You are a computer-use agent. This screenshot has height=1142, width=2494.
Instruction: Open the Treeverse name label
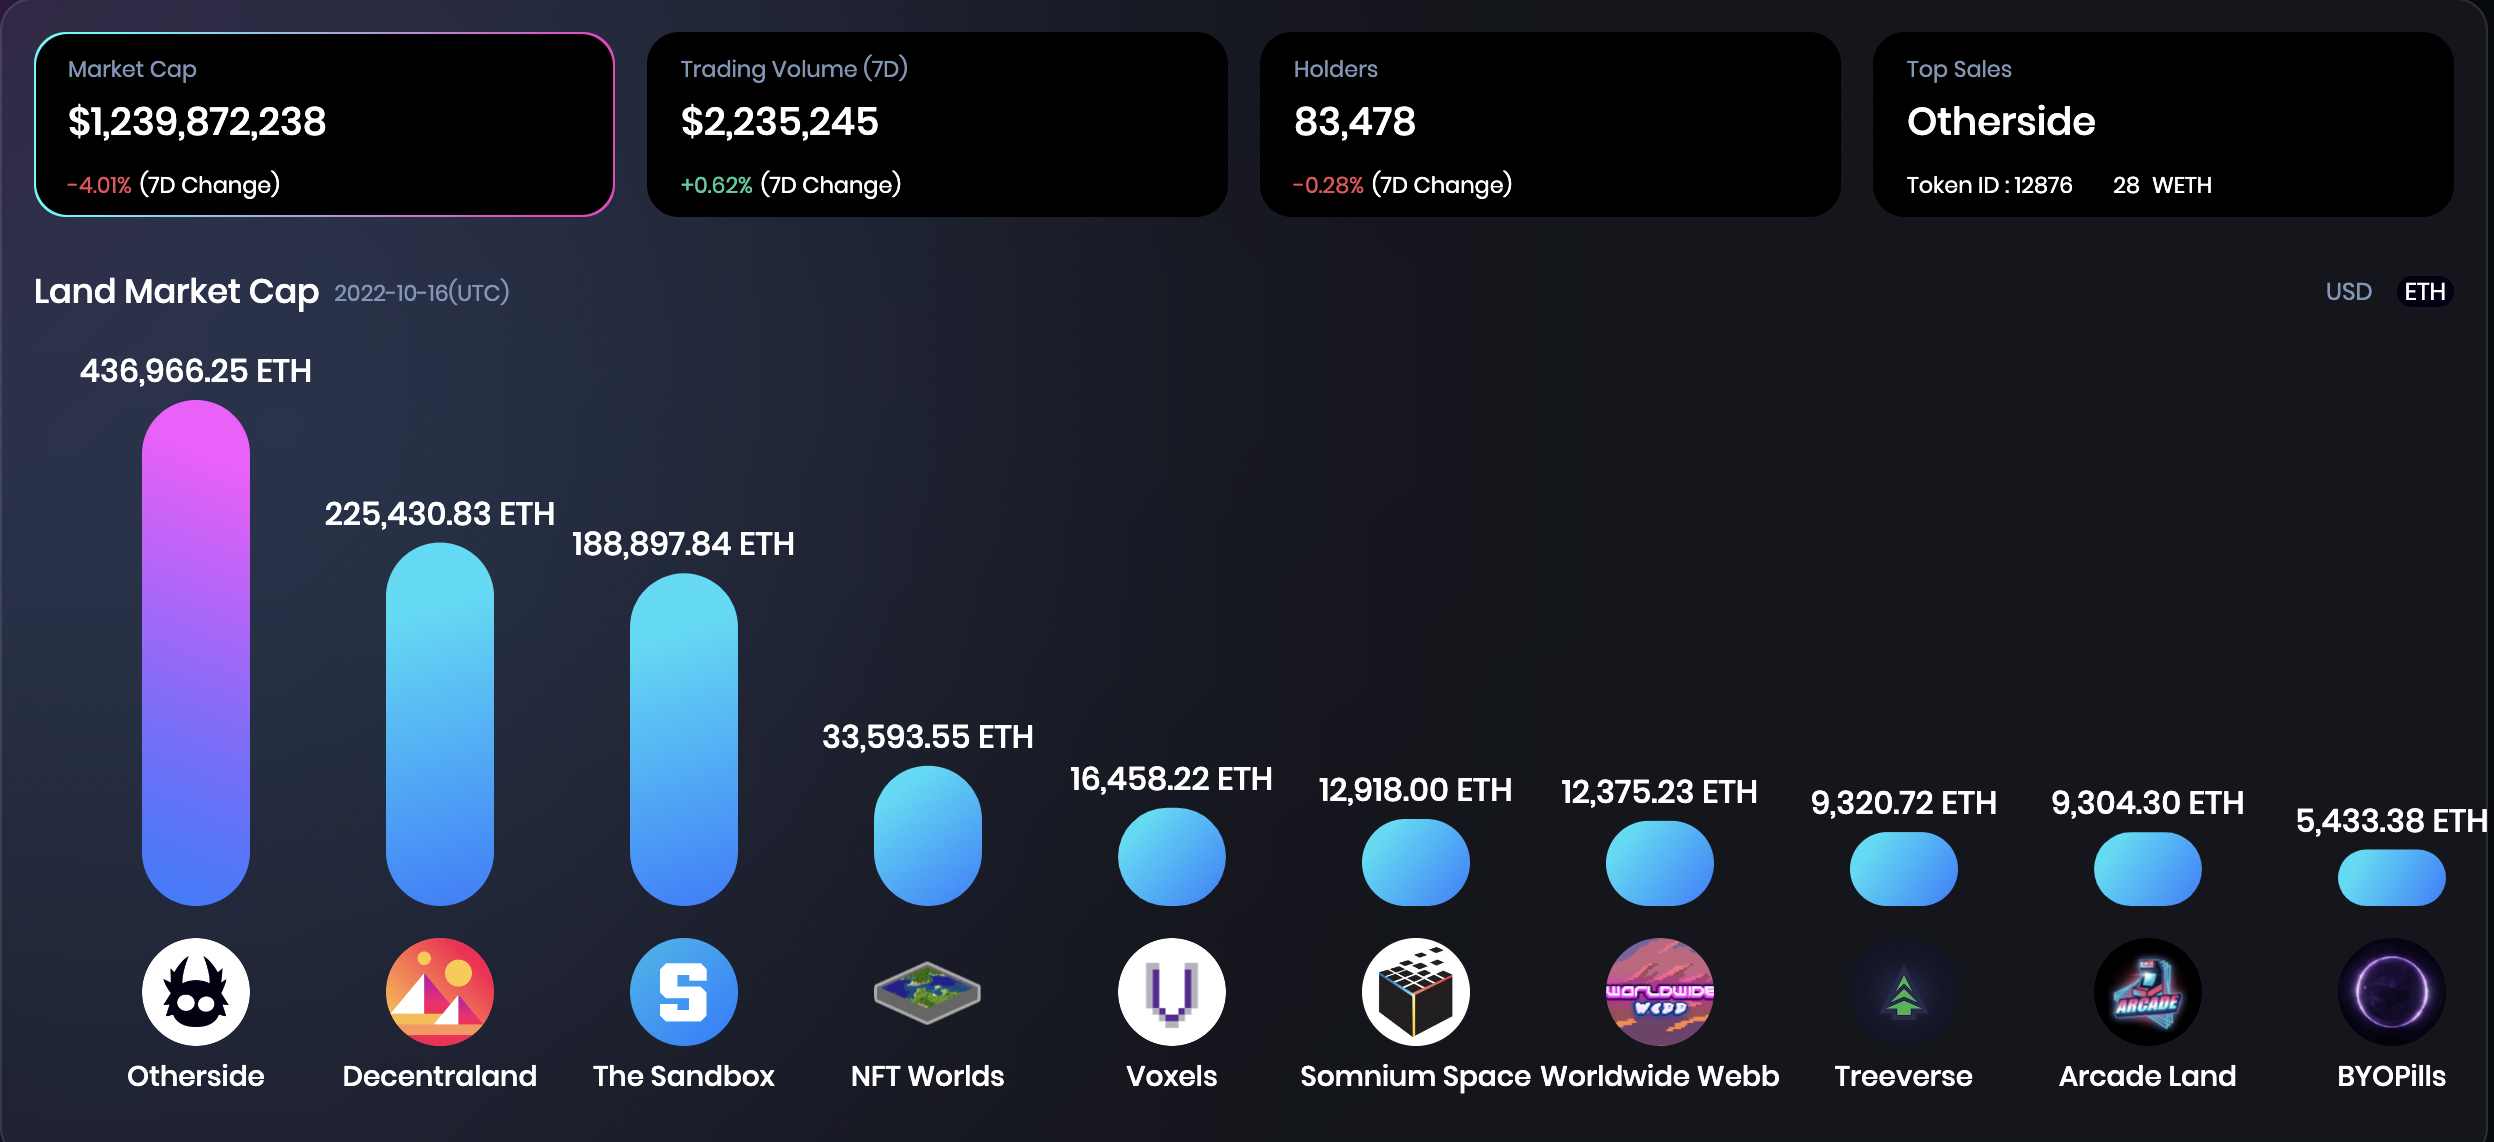(1904, 1076)
